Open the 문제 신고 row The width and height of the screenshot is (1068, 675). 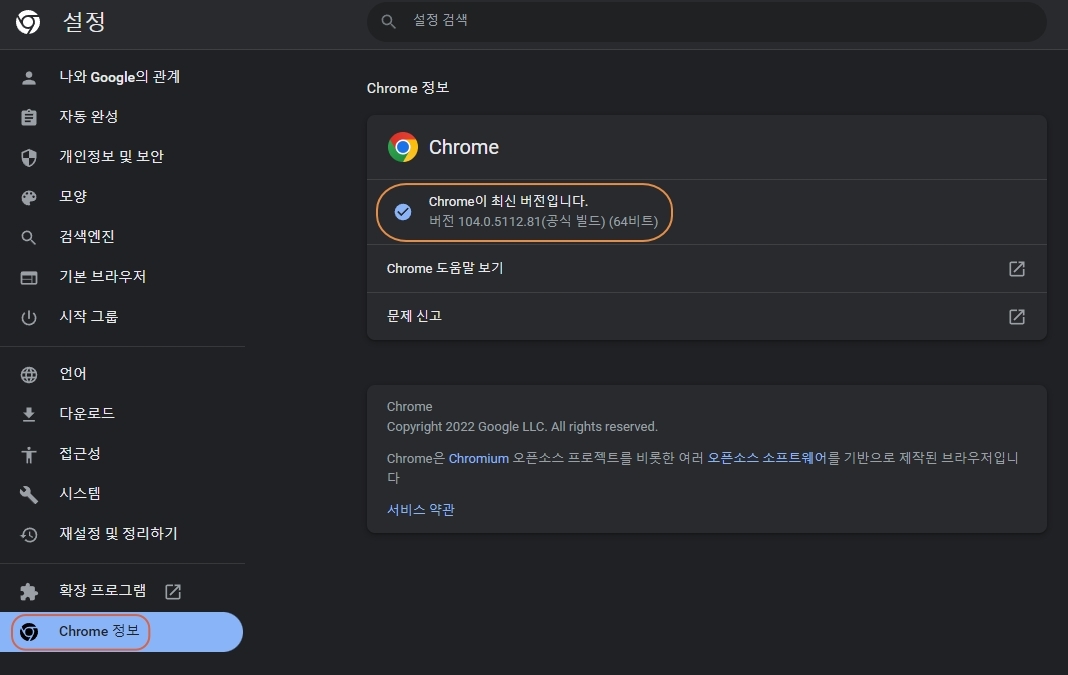706,317
